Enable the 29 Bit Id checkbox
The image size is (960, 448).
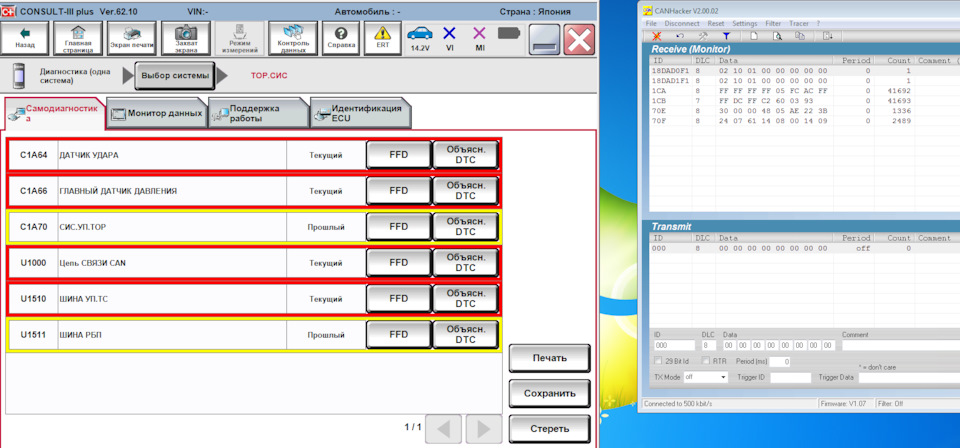[x=659, y=361]
